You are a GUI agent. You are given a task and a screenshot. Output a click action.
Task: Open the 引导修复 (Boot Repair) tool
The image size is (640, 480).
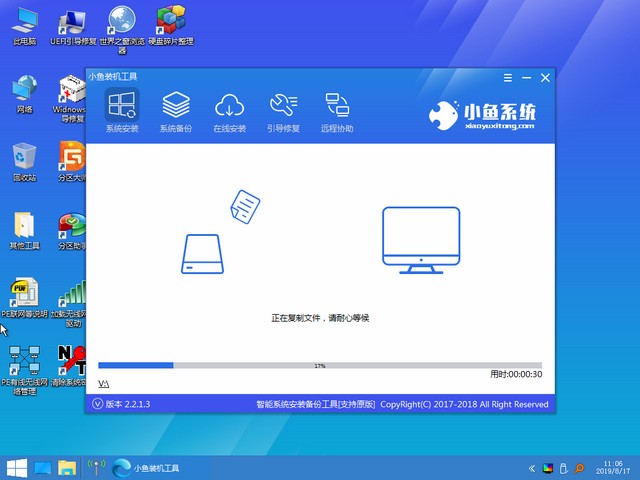(x=283, y=108)
